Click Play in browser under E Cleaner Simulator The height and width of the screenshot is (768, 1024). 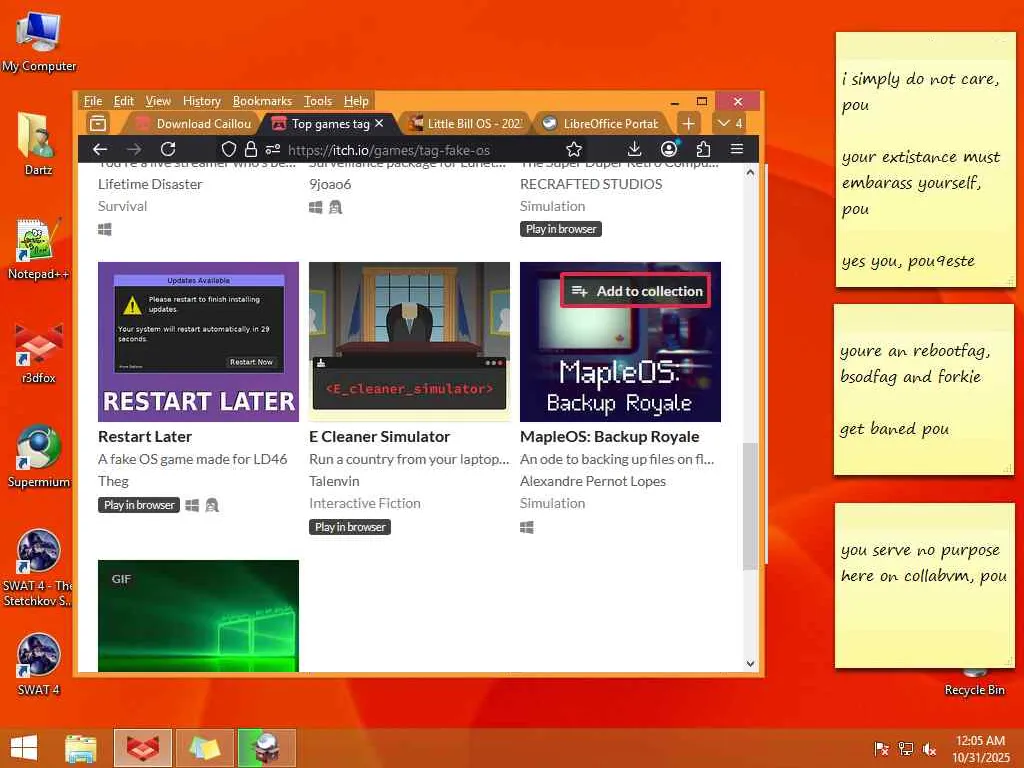pyautogui.click(x=350, y=527)
